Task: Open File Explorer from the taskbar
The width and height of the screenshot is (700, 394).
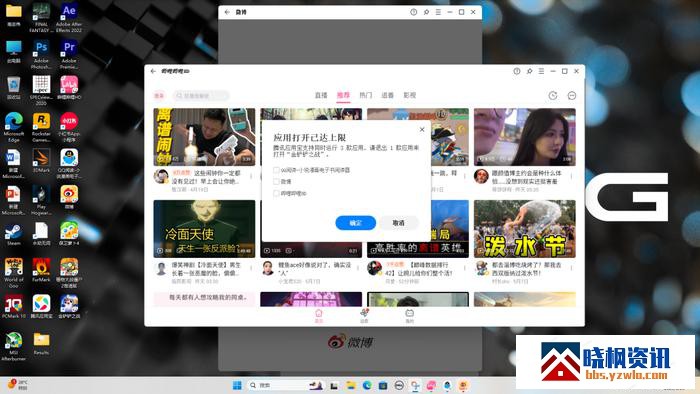Action: (x=351, y=385)
